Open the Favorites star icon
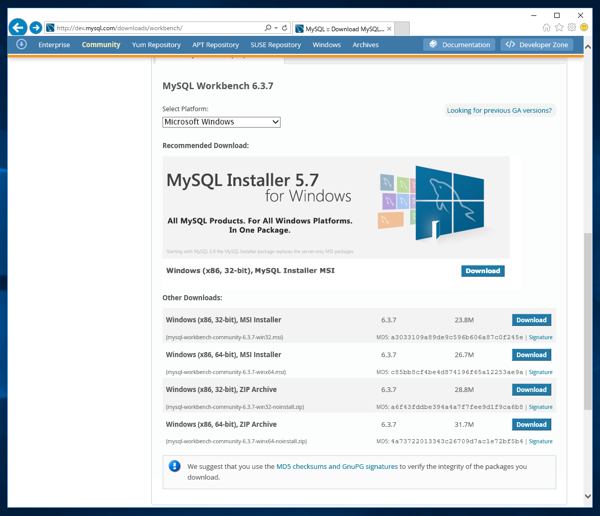Image resolution: width=600 pixels, height=516 pixels. pos(559,27)
